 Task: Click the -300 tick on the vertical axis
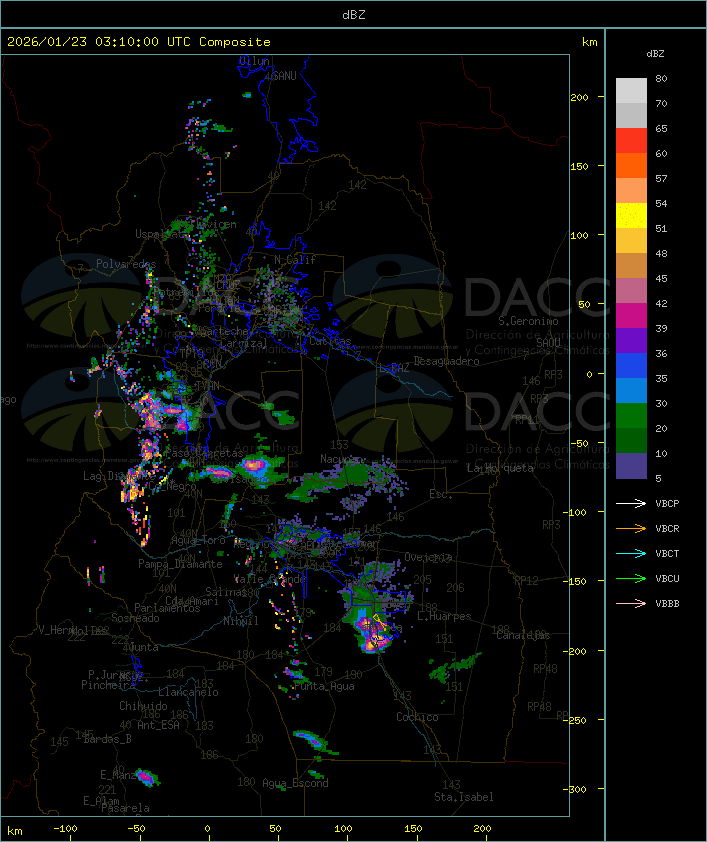tap(577, 789)
